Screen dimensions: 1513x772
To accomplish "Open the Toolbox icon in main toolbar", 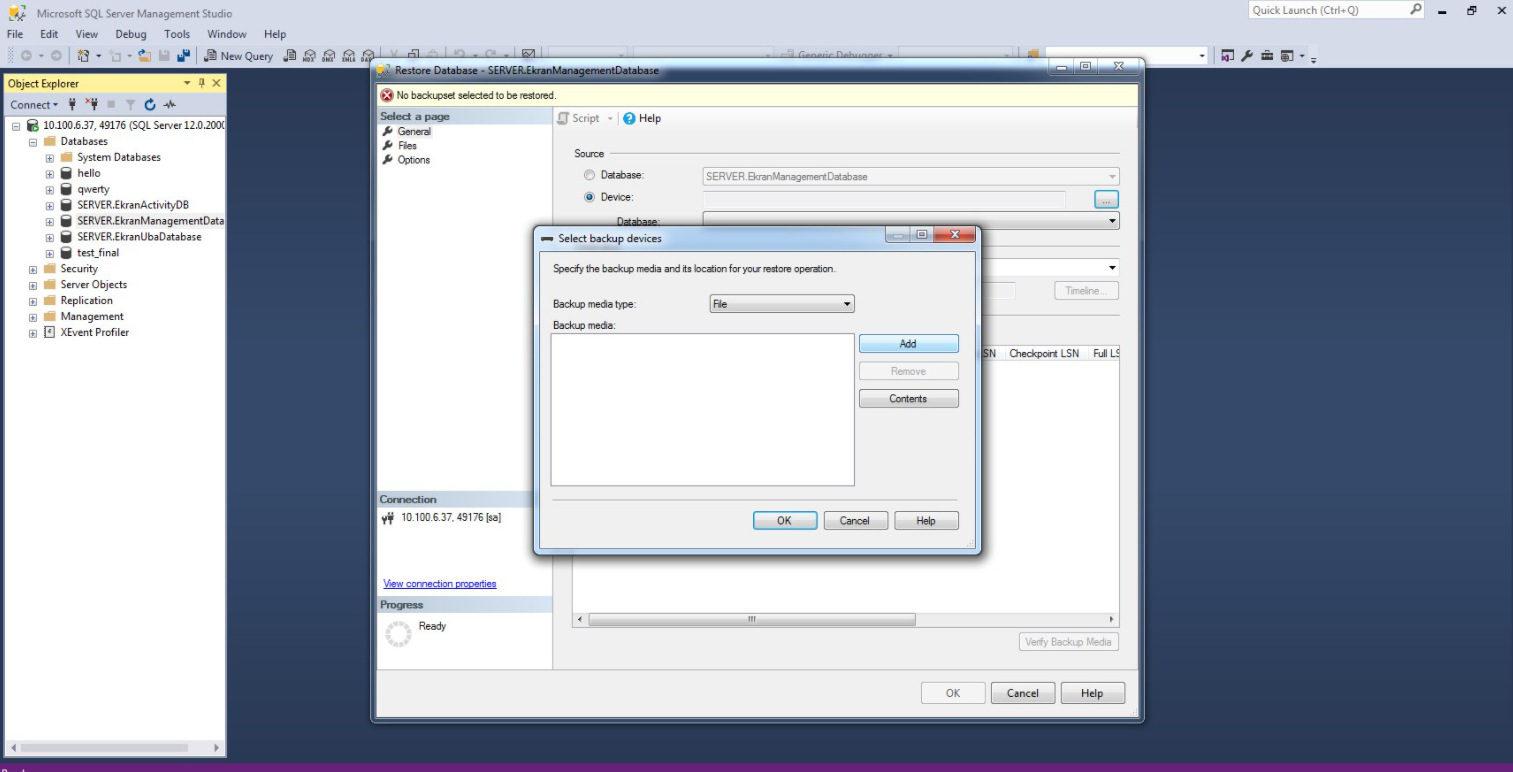I will coord(1267,56).
